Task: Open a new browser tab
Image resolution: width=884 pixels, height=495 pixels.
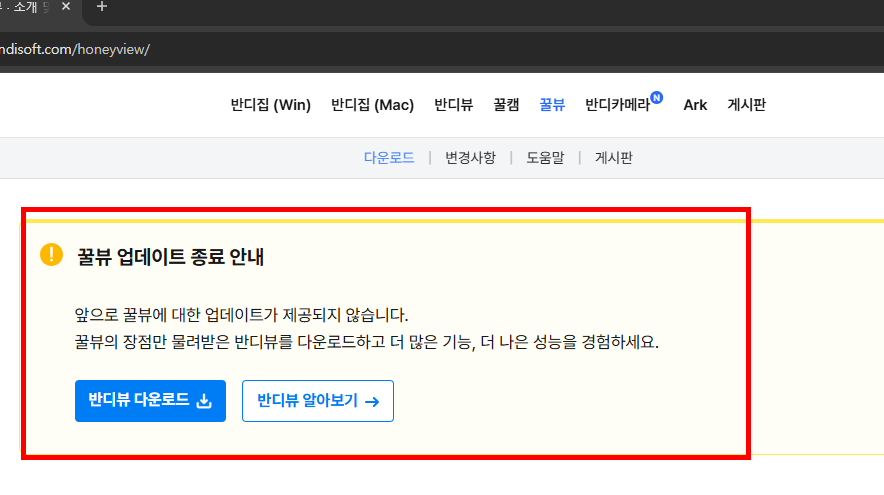Action: [101, 6]
